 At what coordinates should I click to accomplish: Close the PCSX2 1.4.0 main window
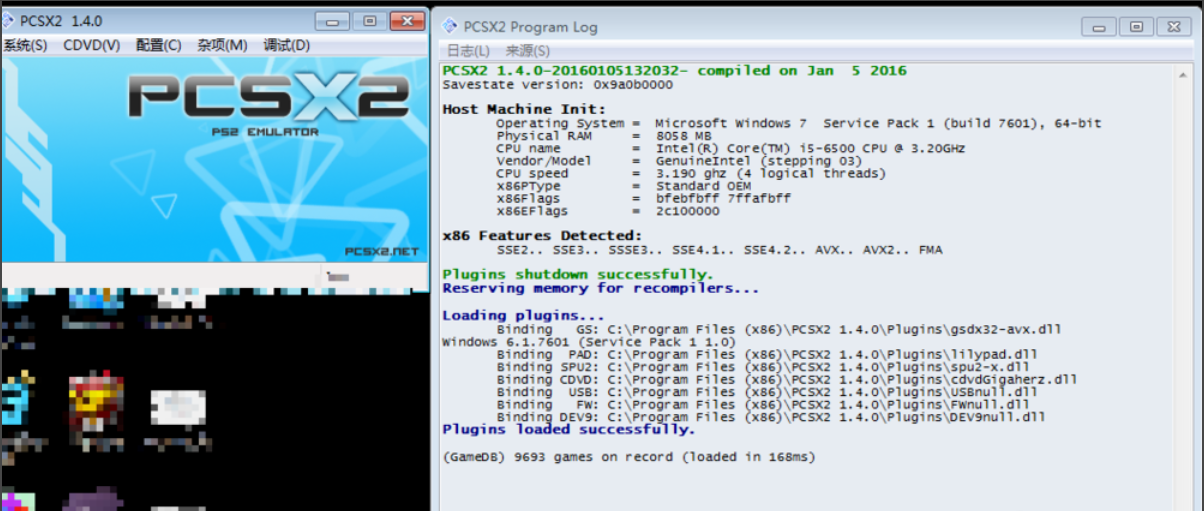pos(407,21)
